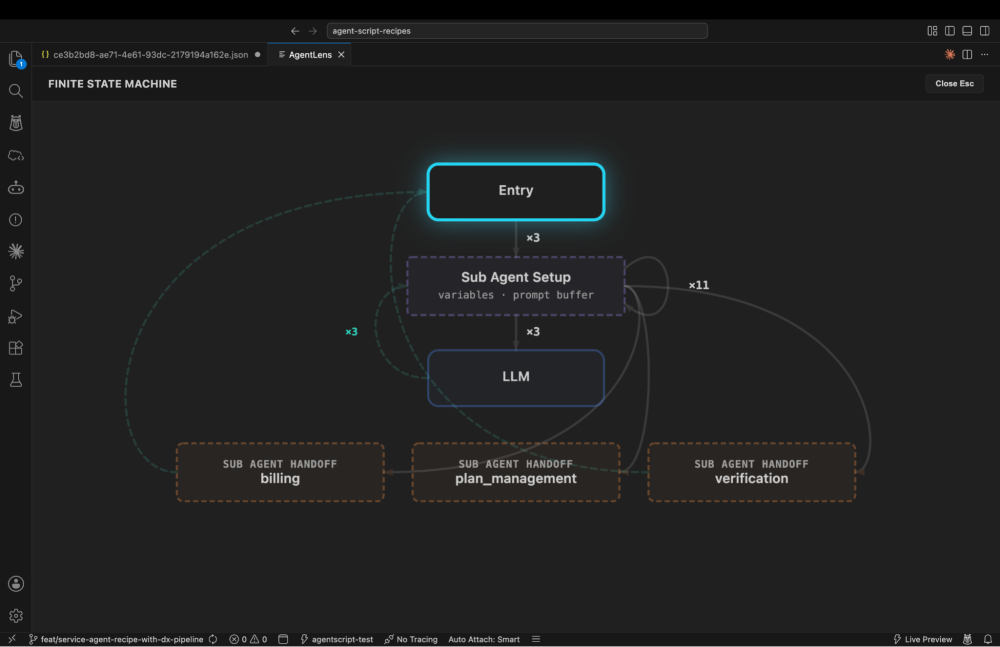1000x647 pixels.
Task: Select the Sub Agent Setup node
Action: tap(516, 286)
